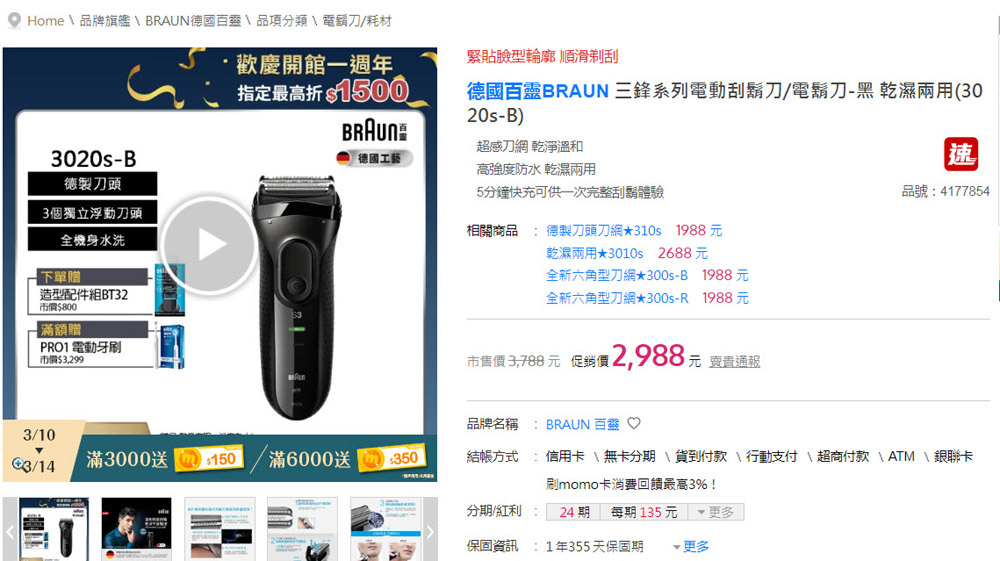This screenshot has width=1000, height=561.
Task: Play the product video on main image
Action: (210, 245)
